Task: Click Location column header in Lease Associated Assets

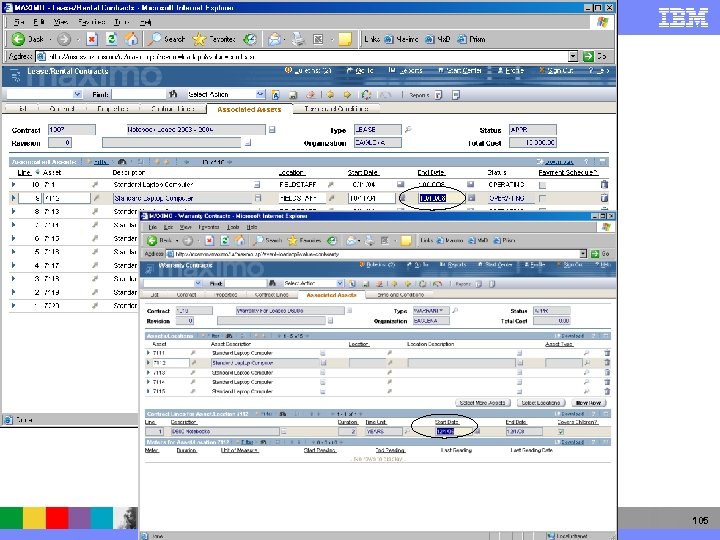Action: [291, 173]
